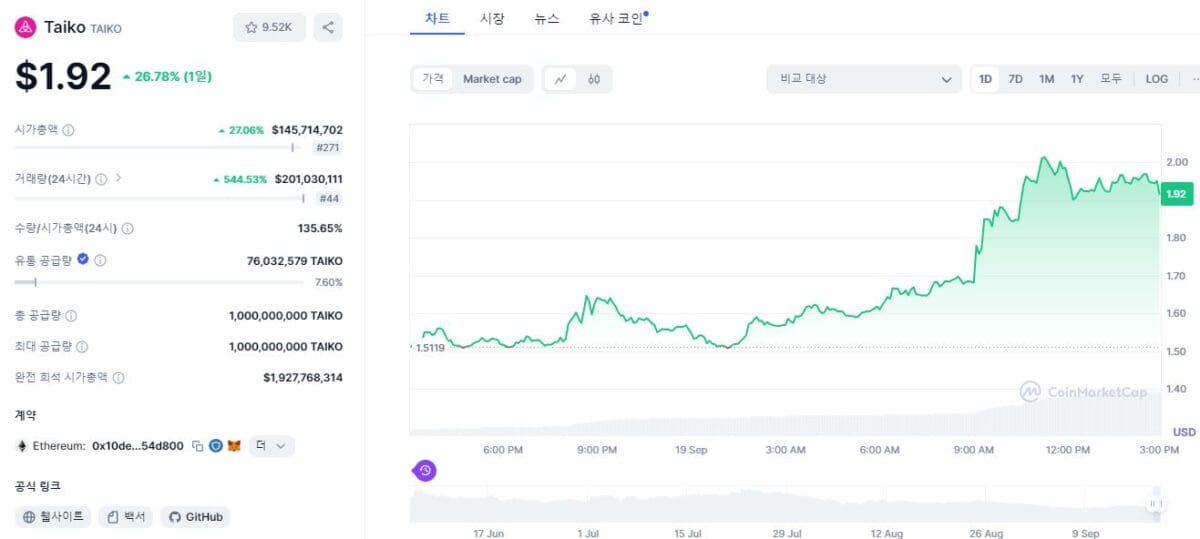Open the 웹사이트 official link
Screen dimensions: 1200x539
pyautogui.click(x=54, y=517)
